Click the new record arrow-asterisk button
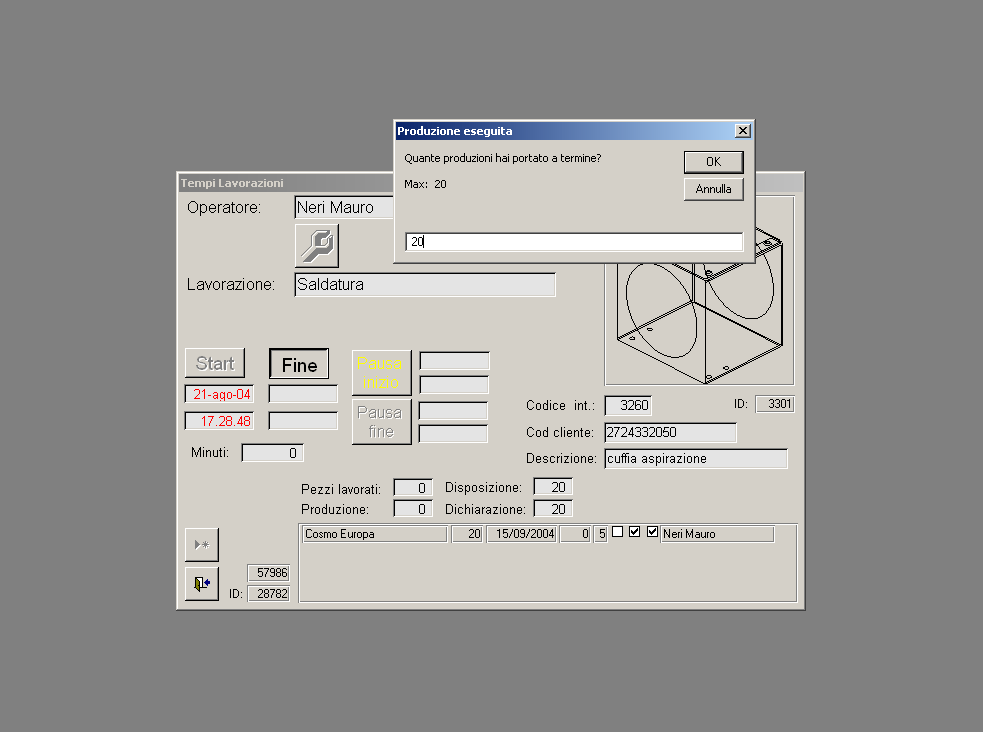 click(202, 545)
